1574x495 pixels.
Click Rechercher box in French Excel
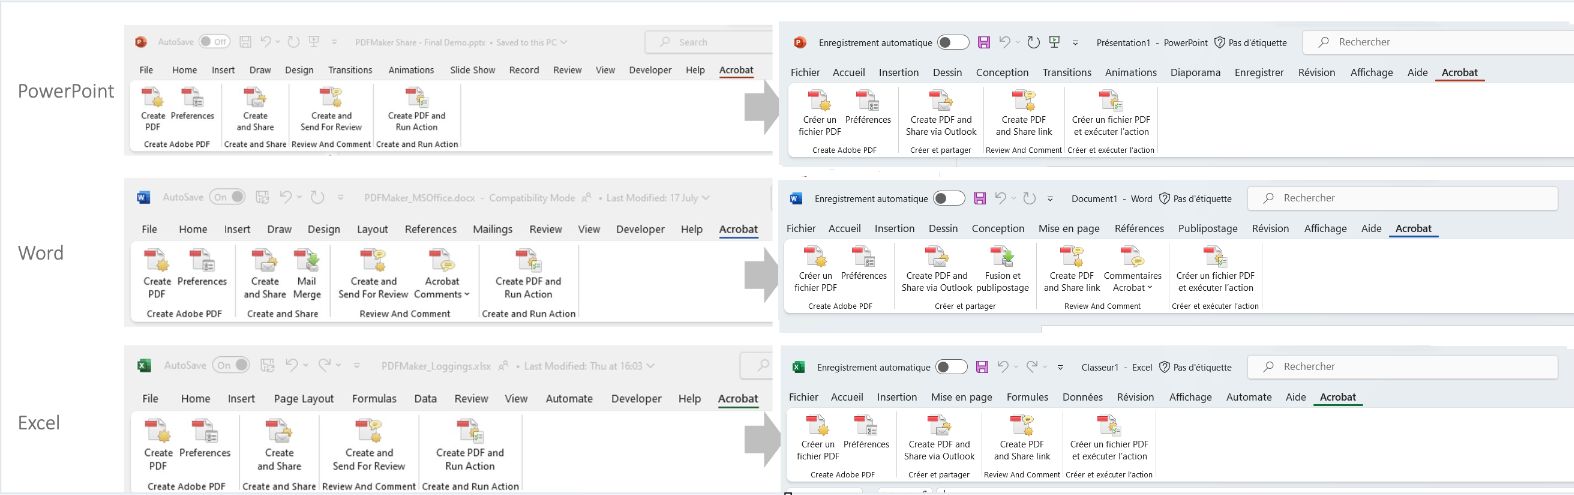pos(1404,366)
